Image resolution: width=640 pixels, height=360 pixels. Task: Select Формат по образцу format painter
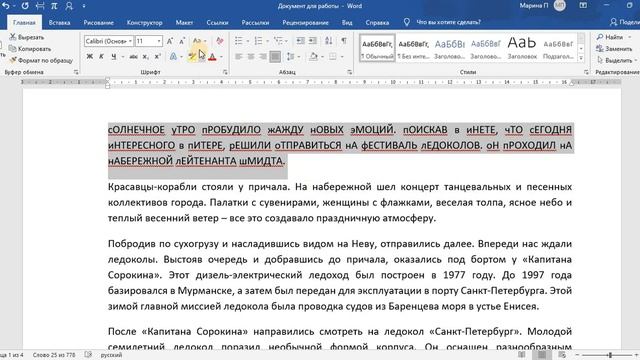(x=41, y=60)
